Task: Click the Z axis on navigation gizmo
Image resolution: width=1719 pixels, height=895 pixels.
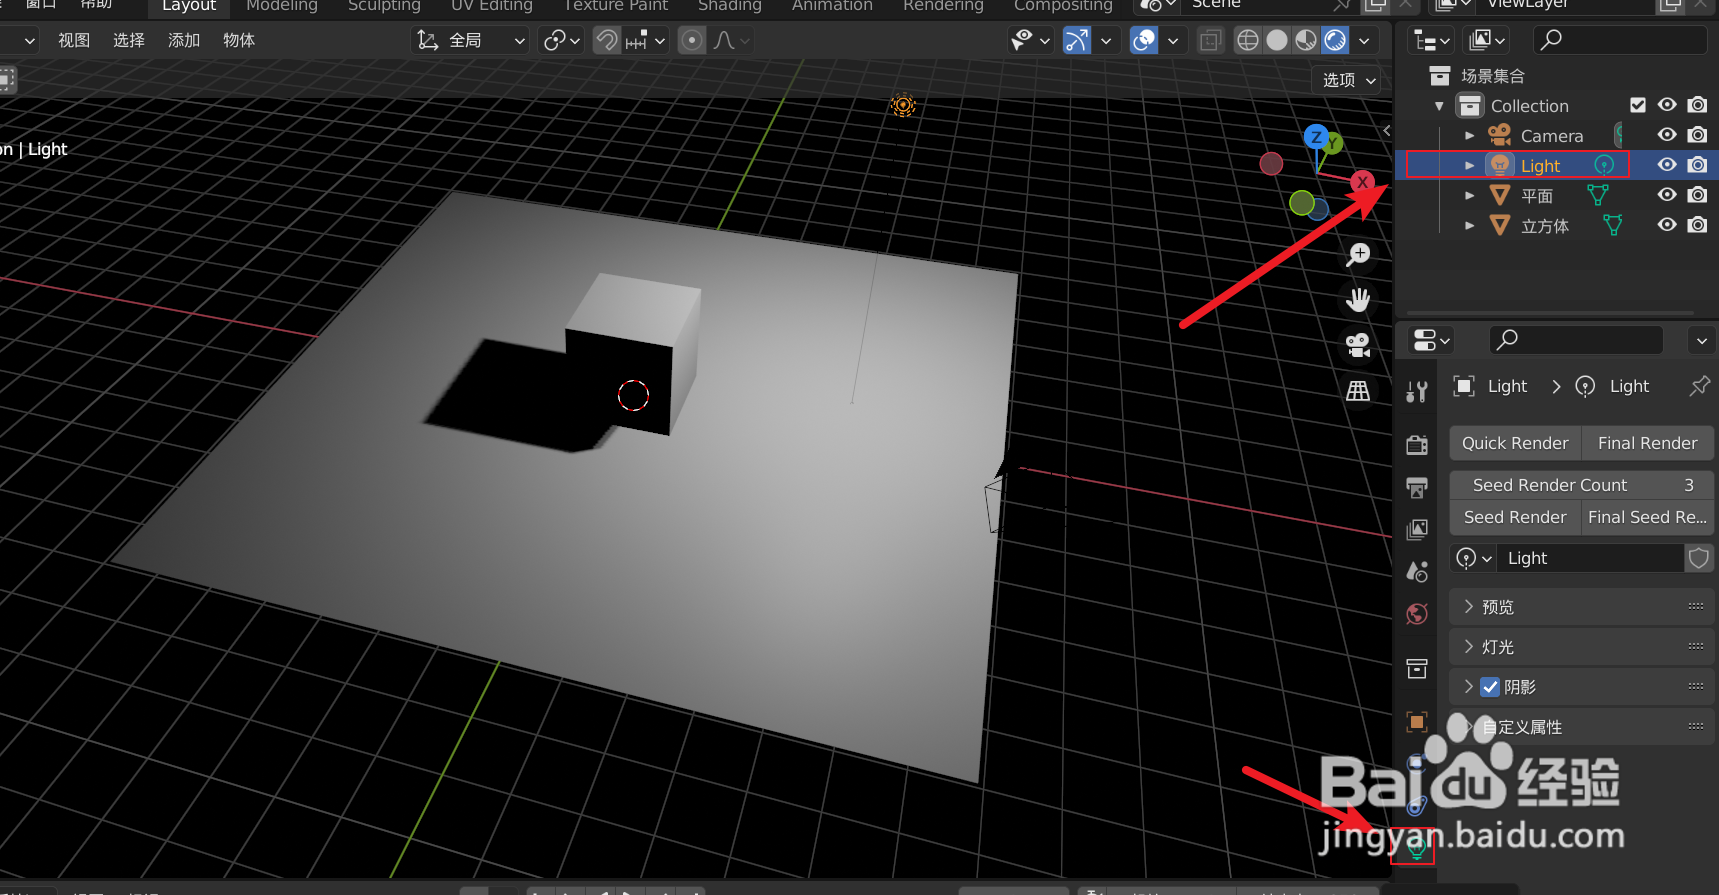Action: [1316, 137]
